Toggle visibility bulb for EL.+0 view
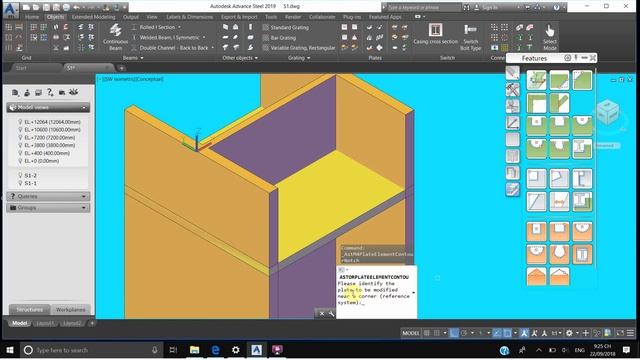The image size is (640, 360). (20, 161)
